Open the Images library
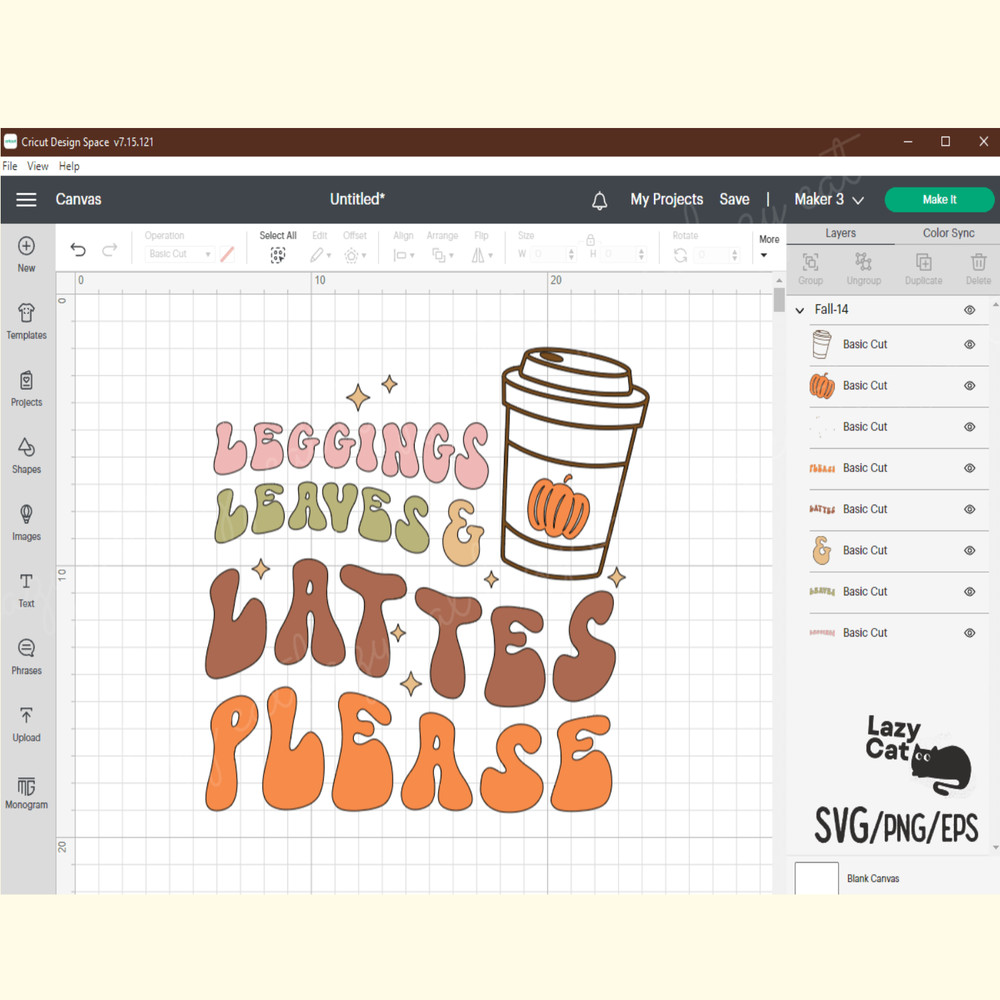 point(27,522)
